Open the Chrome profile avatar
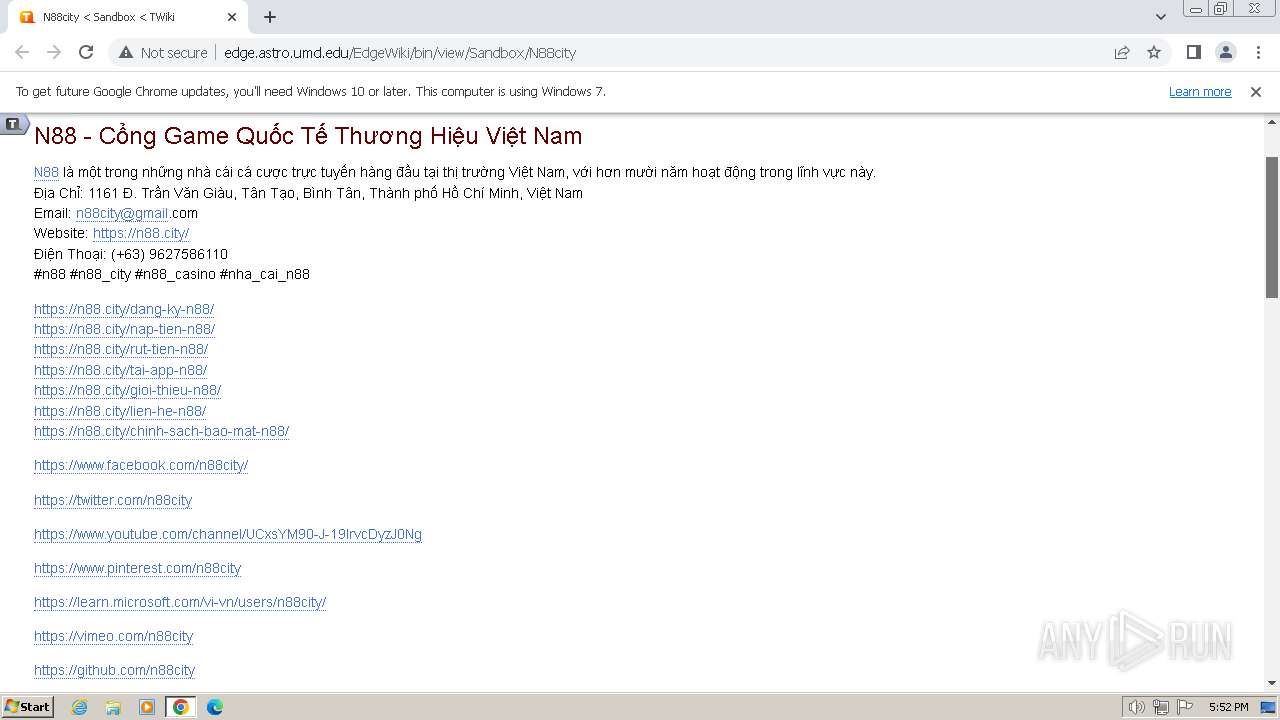1280x720 pixels. pos(1225,52)
